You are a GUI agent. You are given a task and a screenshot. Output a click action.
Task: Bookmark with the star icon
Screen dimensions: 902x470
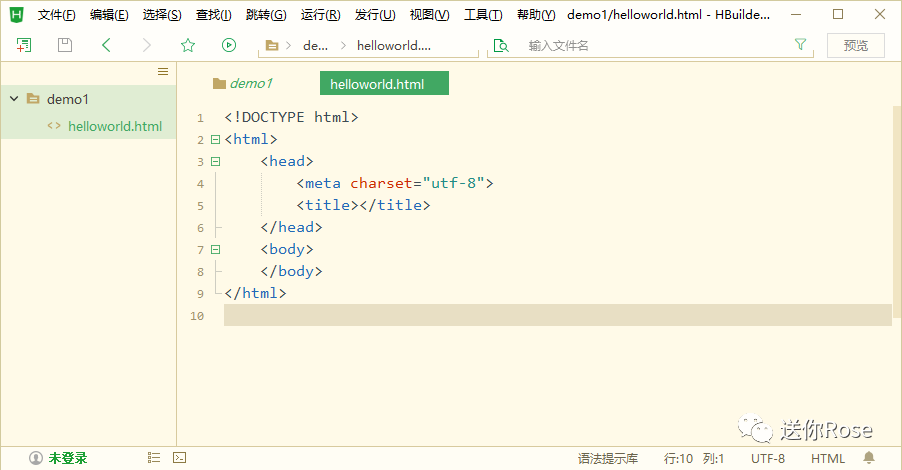click(x=188, y=45)
